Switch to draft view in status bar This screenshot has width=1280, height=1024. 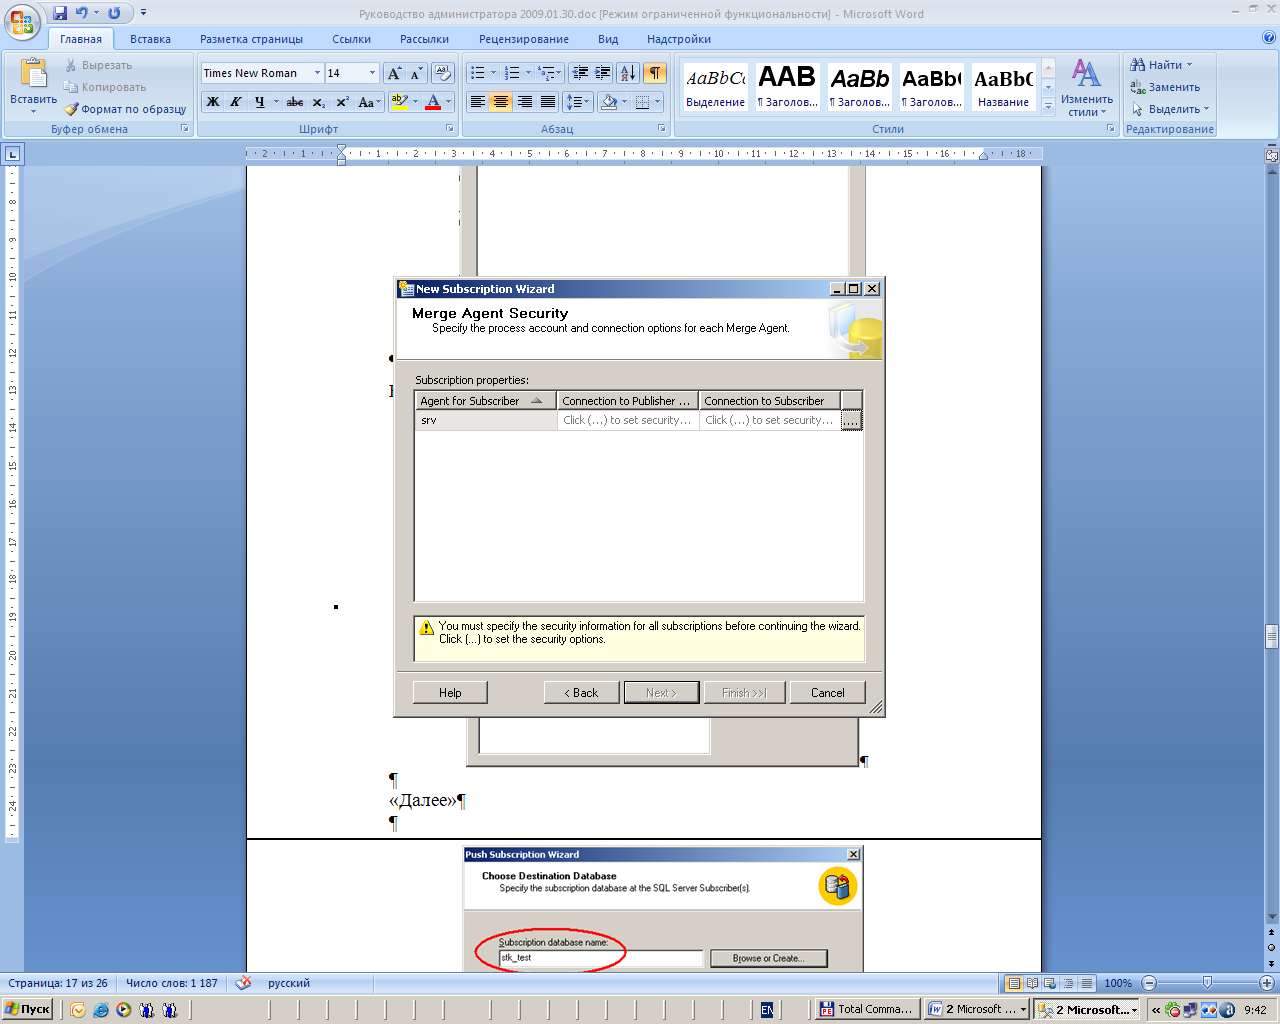(x=1087, y=983)
